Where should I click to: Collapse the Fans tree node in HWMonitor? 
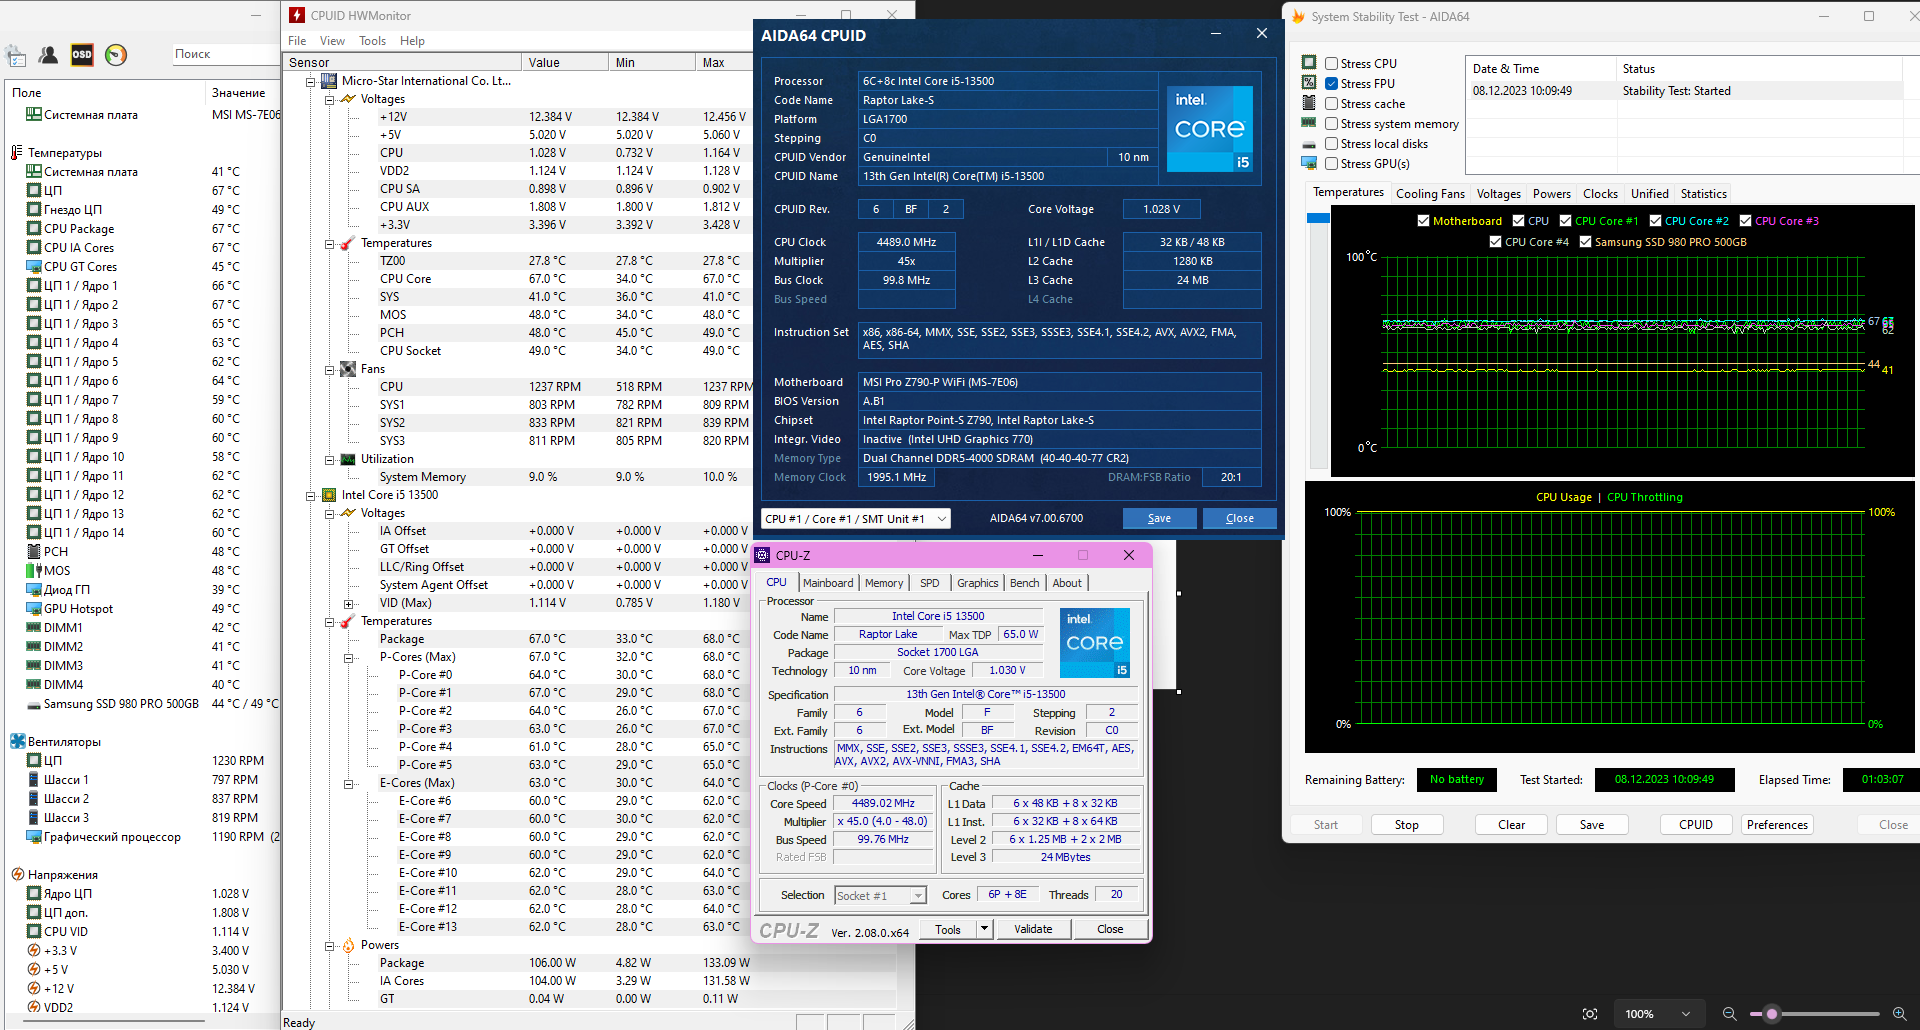click(330, 370)
